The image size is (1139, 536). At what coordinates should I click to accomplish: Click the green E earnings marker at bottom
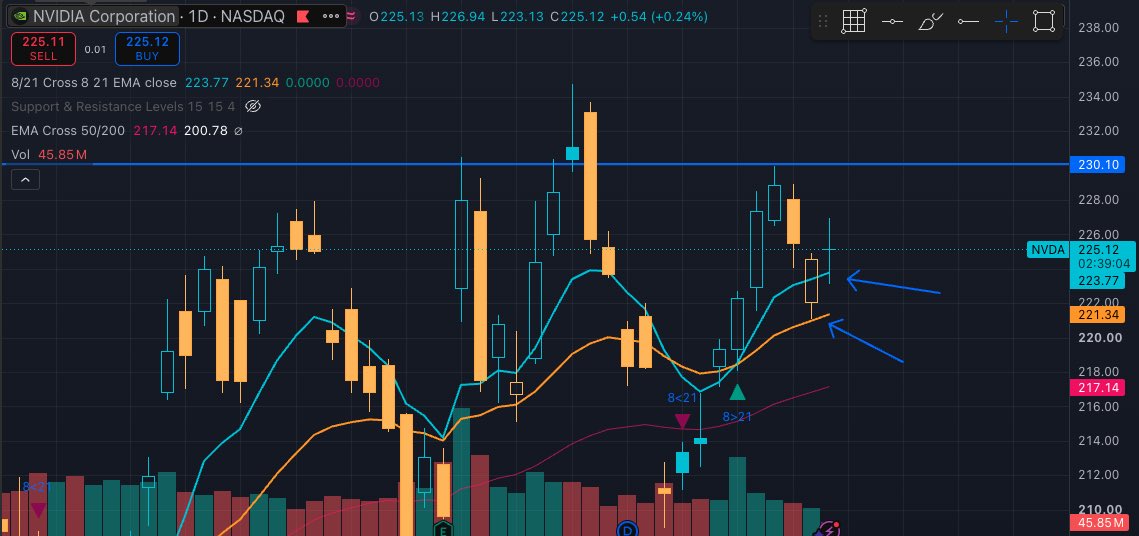442,529
